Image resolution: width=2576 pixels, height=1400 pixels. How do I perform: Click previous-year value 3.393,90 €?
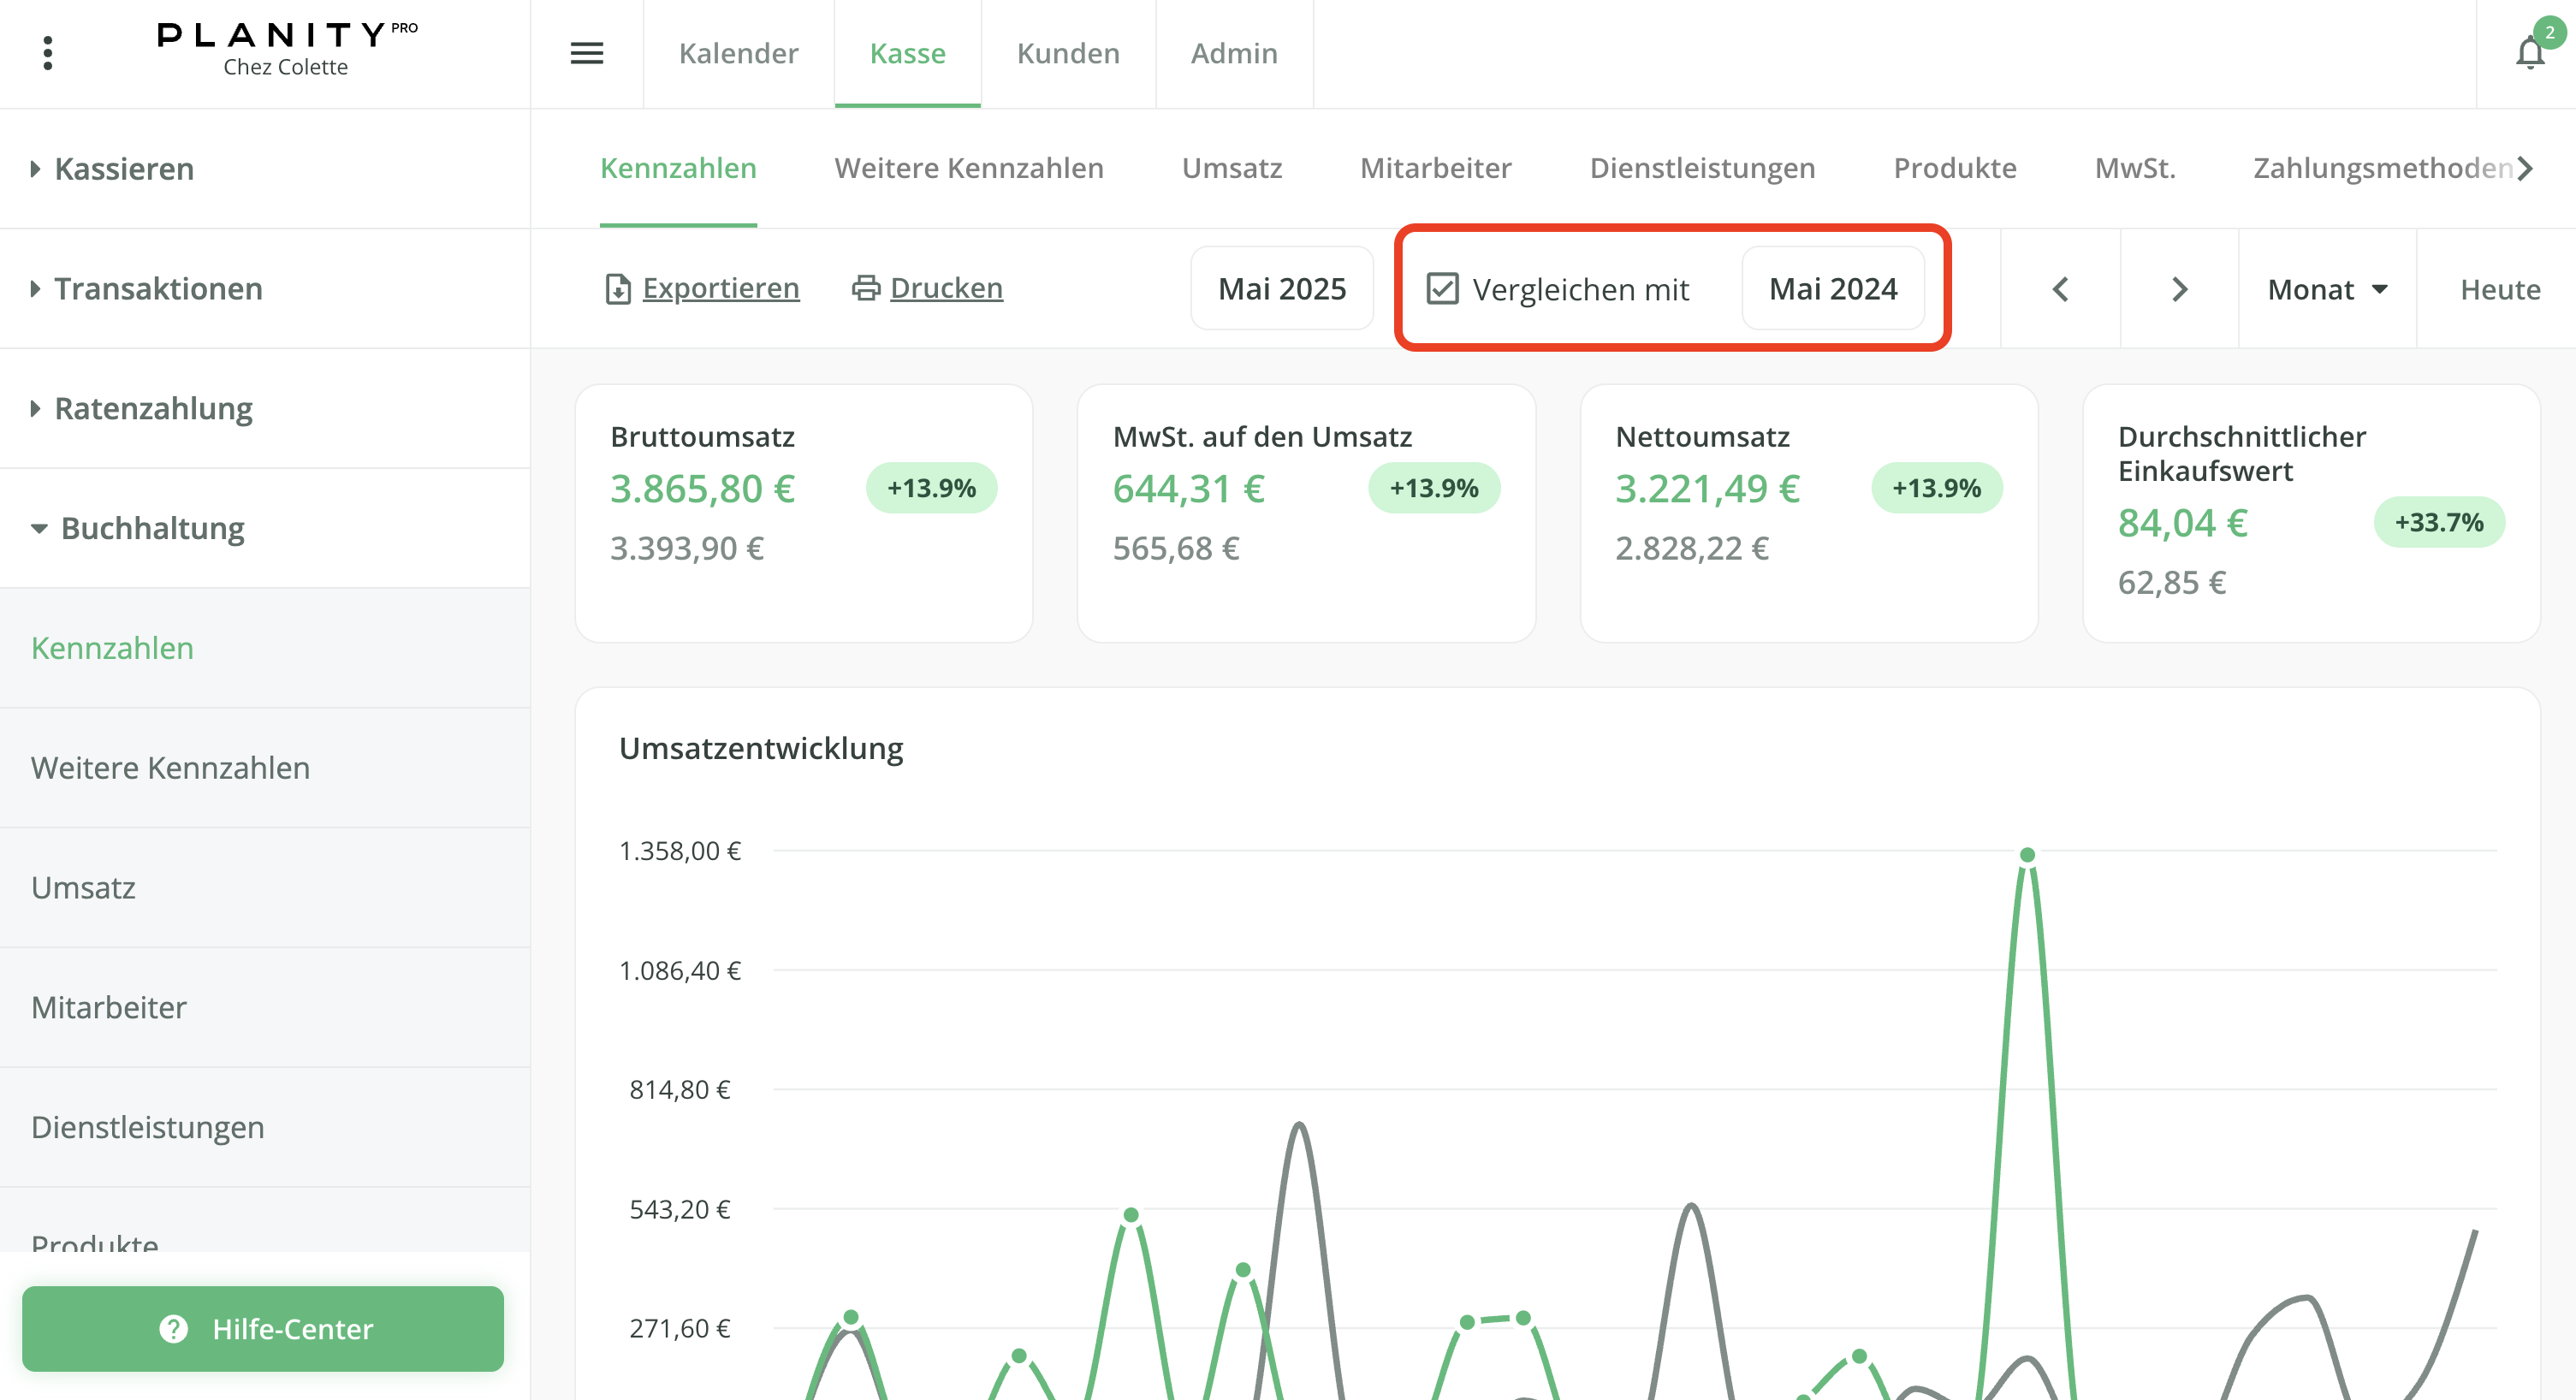(687, 548)
